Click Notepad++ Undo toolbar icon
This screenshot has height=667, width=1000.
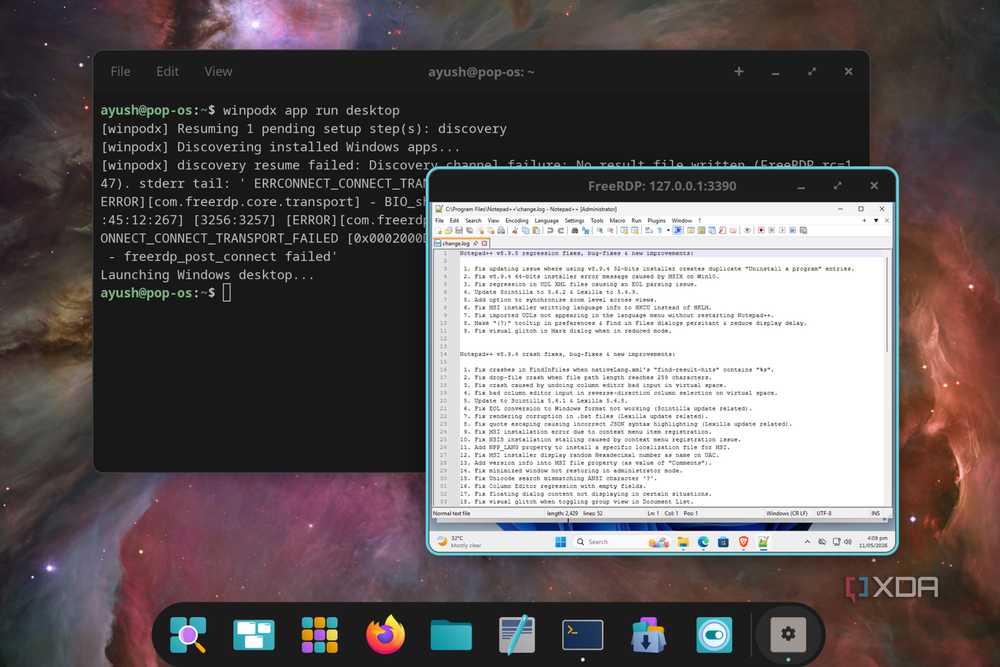(550, 230)
